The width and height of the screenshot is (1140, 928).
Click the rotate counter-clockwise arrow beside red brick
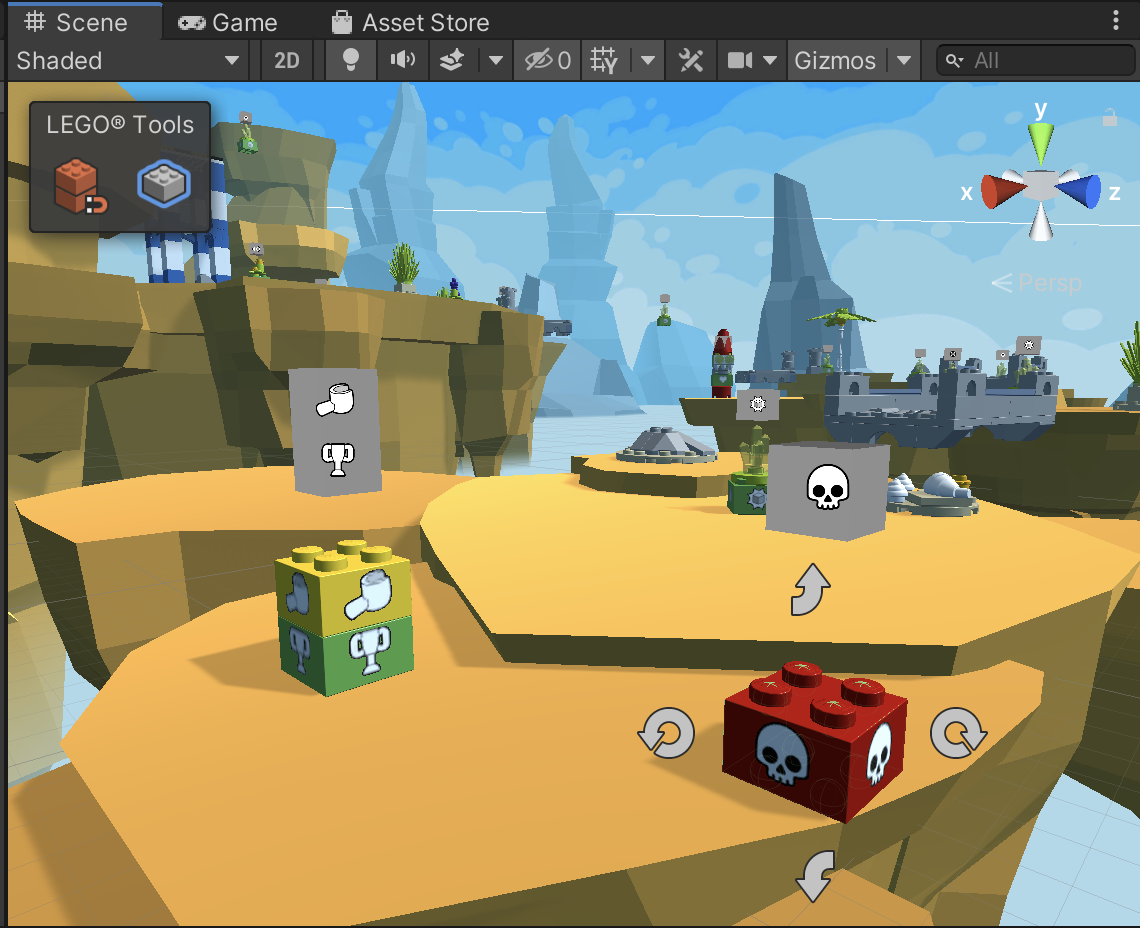666,735
